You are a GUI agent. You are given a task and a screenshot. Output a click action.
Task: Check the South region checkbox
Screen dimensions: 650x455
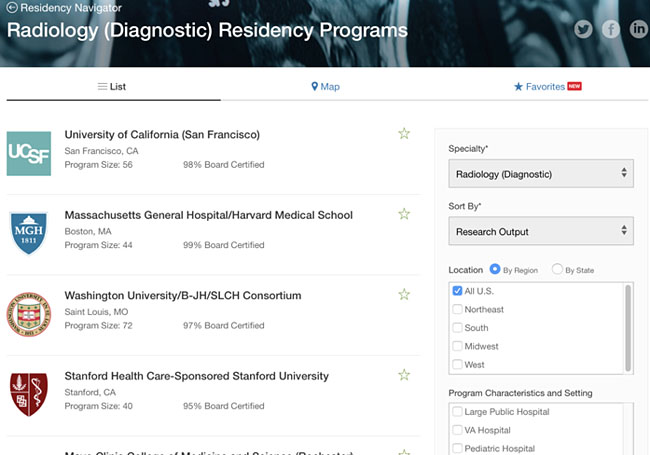[x=457, y=328]
